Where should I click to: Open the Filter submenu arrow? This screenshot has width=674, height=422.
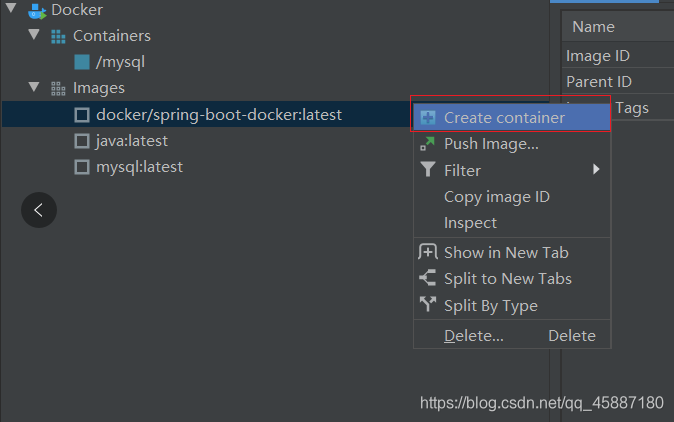[x=596, y=169]
